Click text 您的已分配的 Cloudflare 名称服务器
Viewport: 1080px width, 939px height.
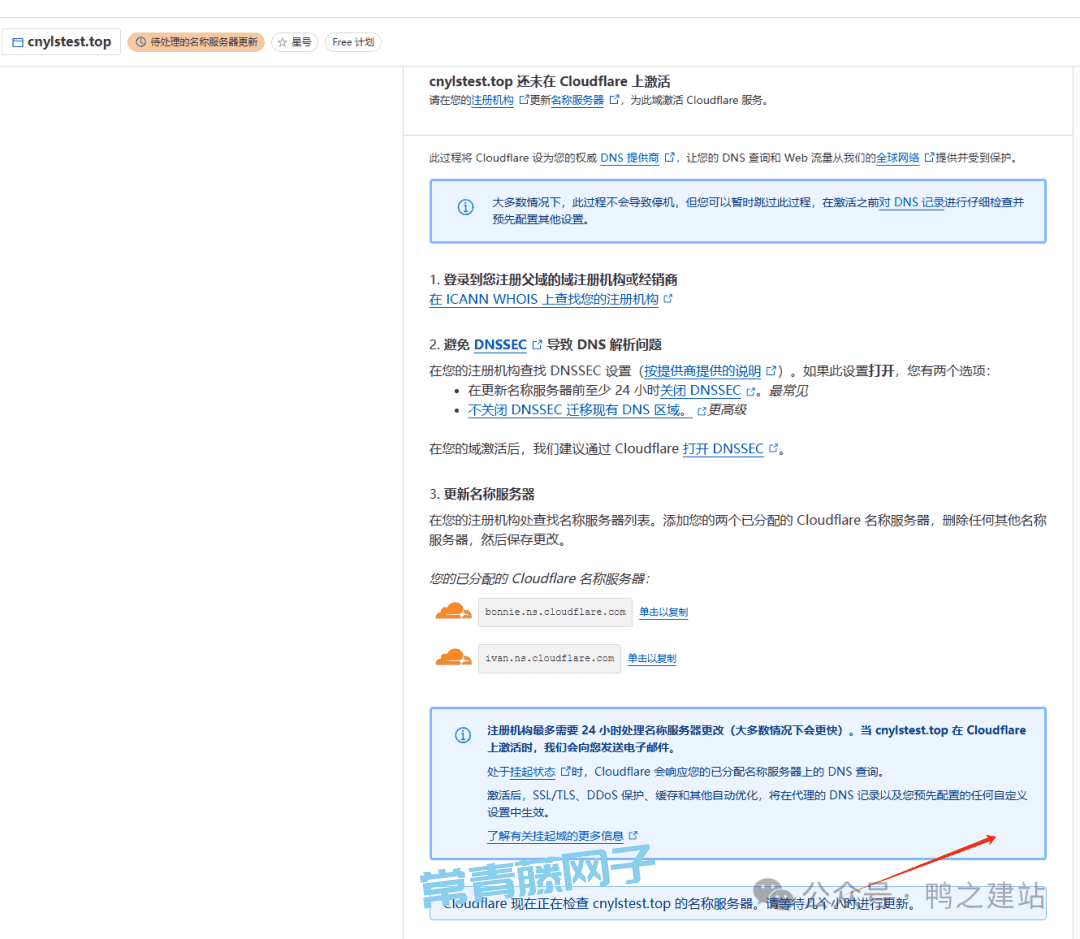point(539,579)
